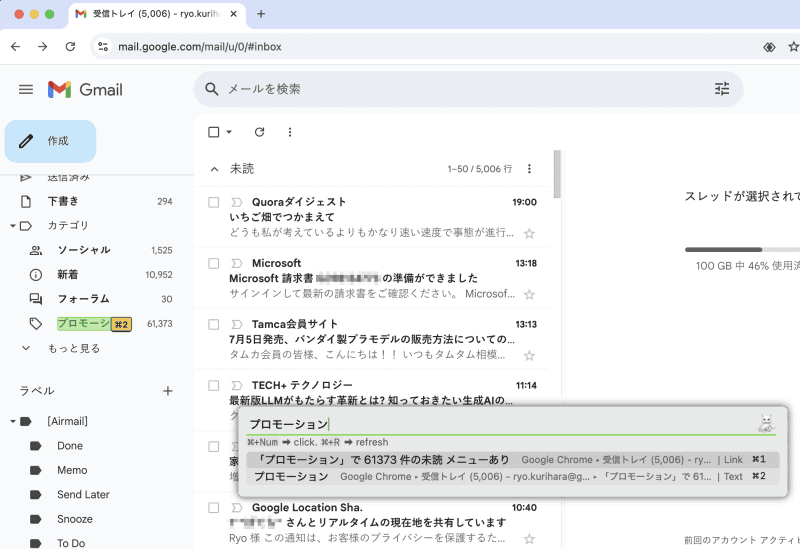Image resolution: width=800 pixels, height=549 pixels.
Task: Mark Quoraダイジェスト email as important
Action: [x=236, y=202]
